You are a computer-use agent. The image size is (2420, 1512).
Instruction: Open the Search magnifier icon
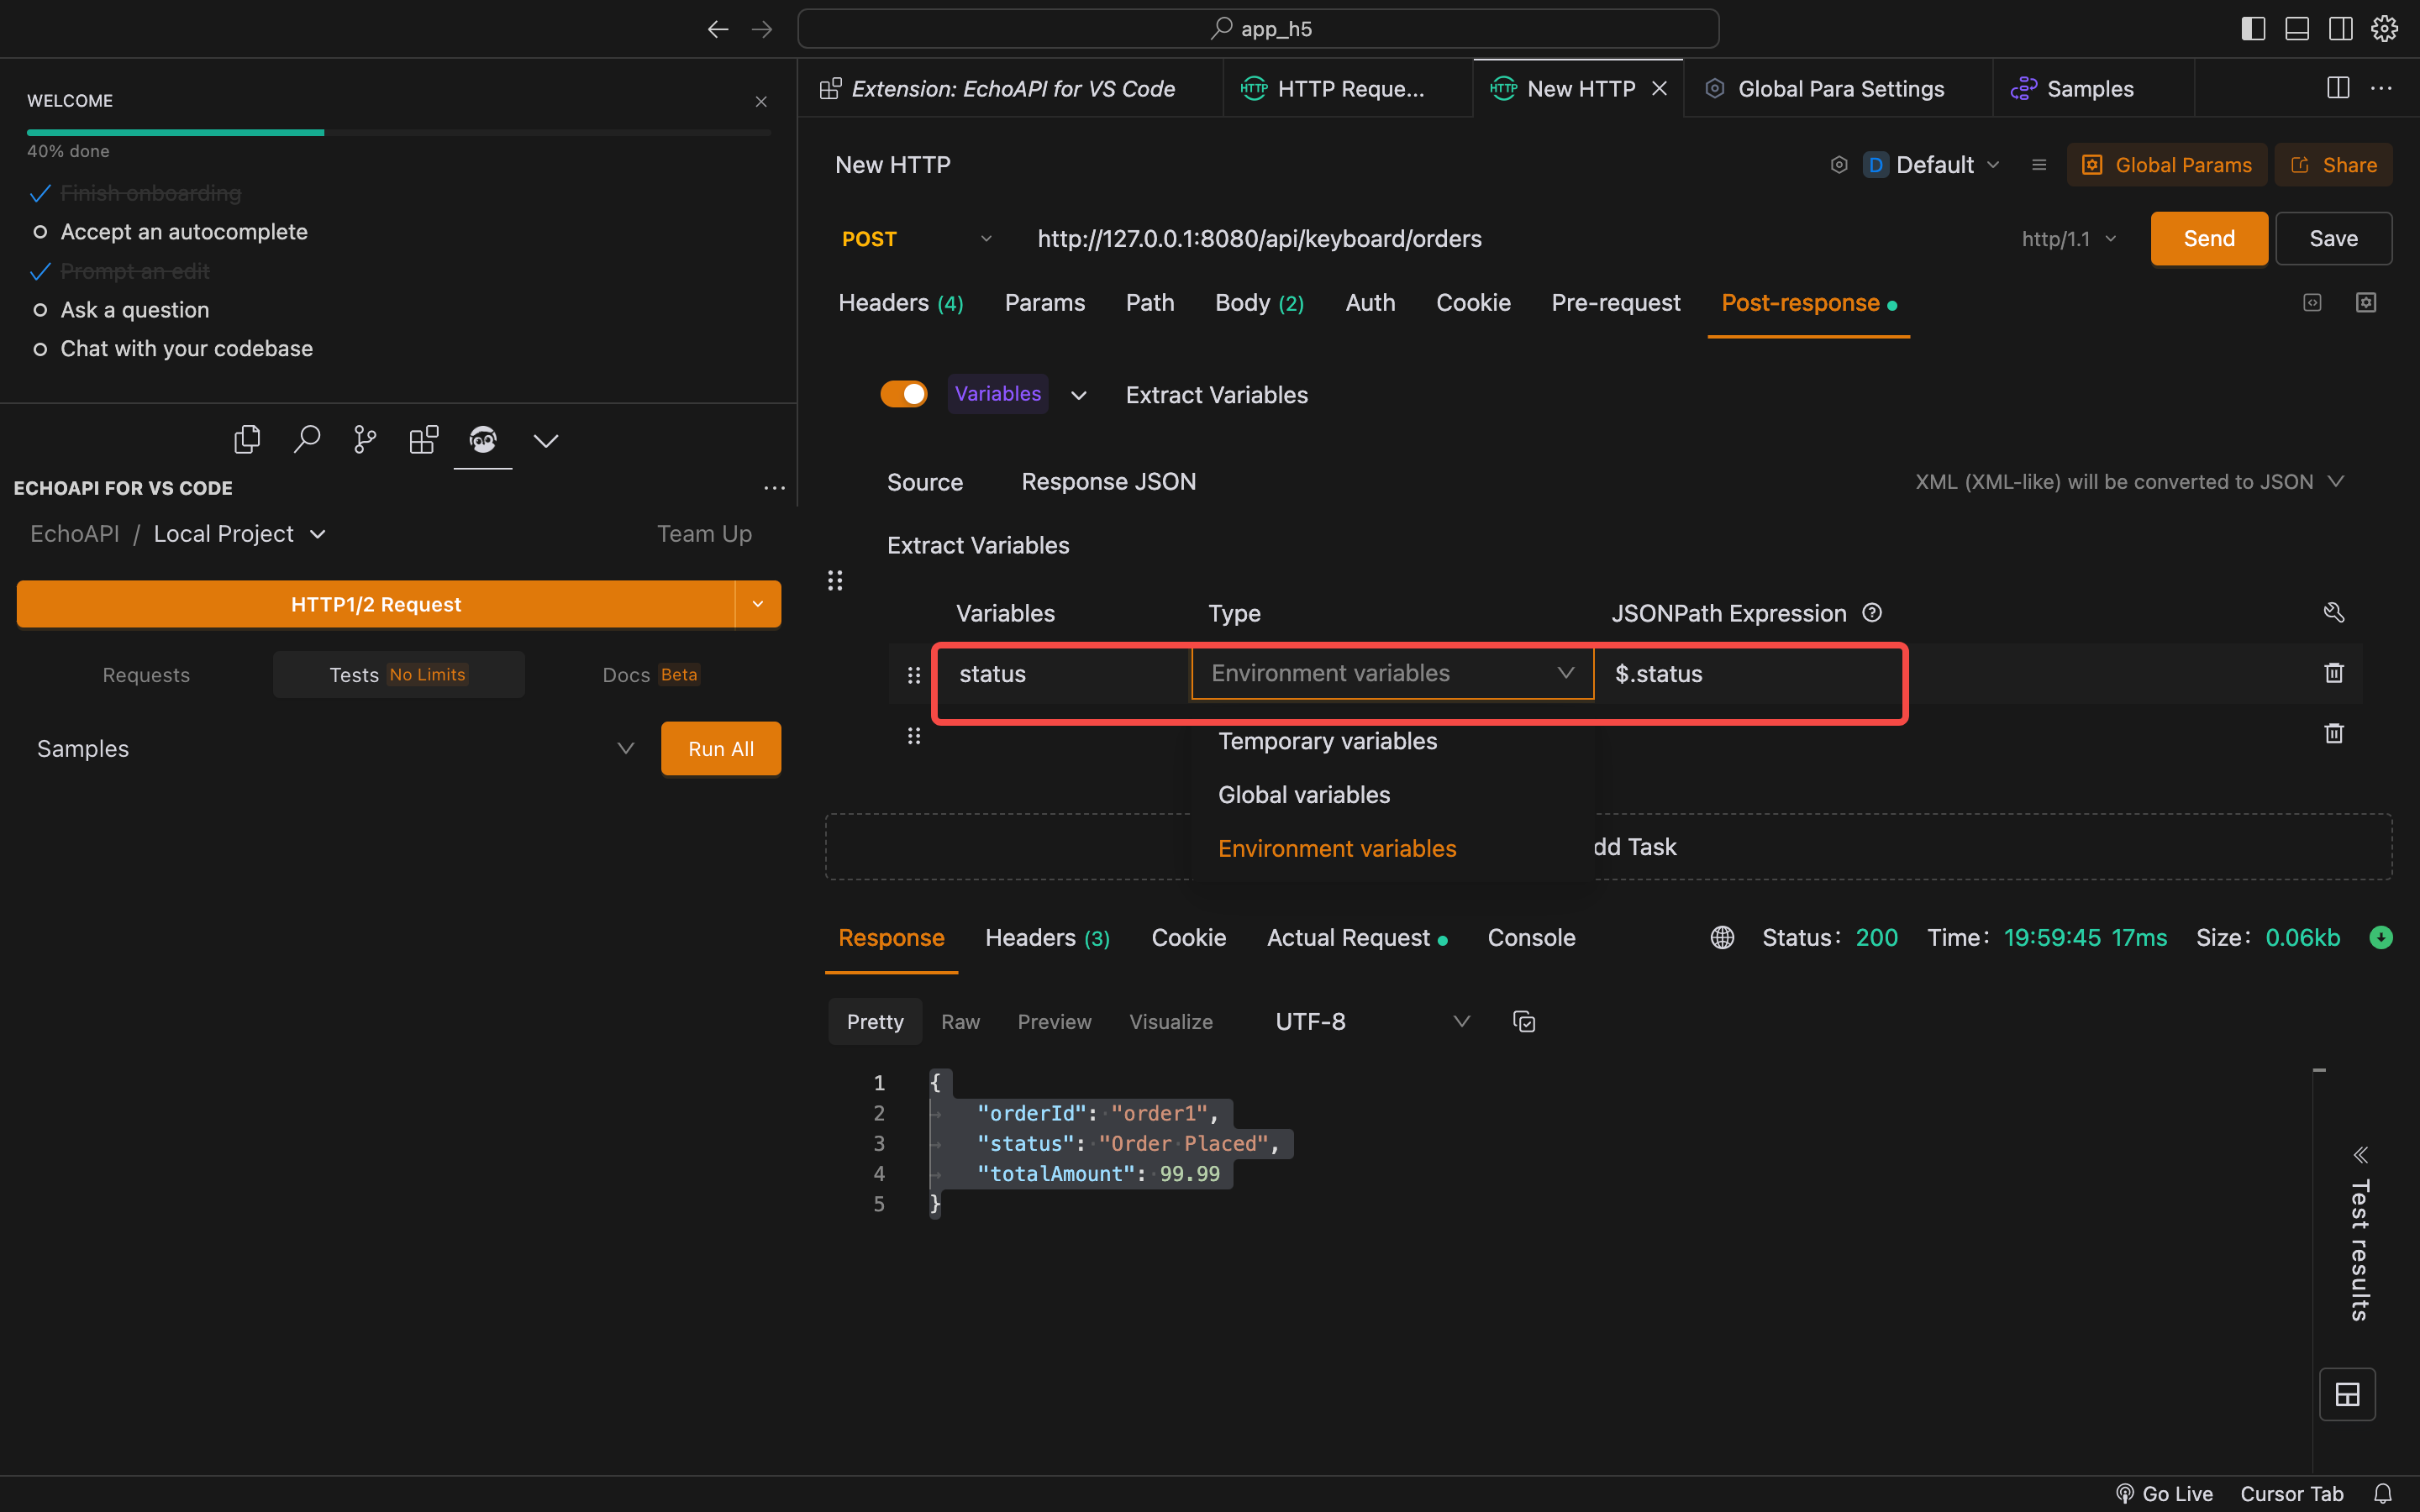[x=306, y=439]
